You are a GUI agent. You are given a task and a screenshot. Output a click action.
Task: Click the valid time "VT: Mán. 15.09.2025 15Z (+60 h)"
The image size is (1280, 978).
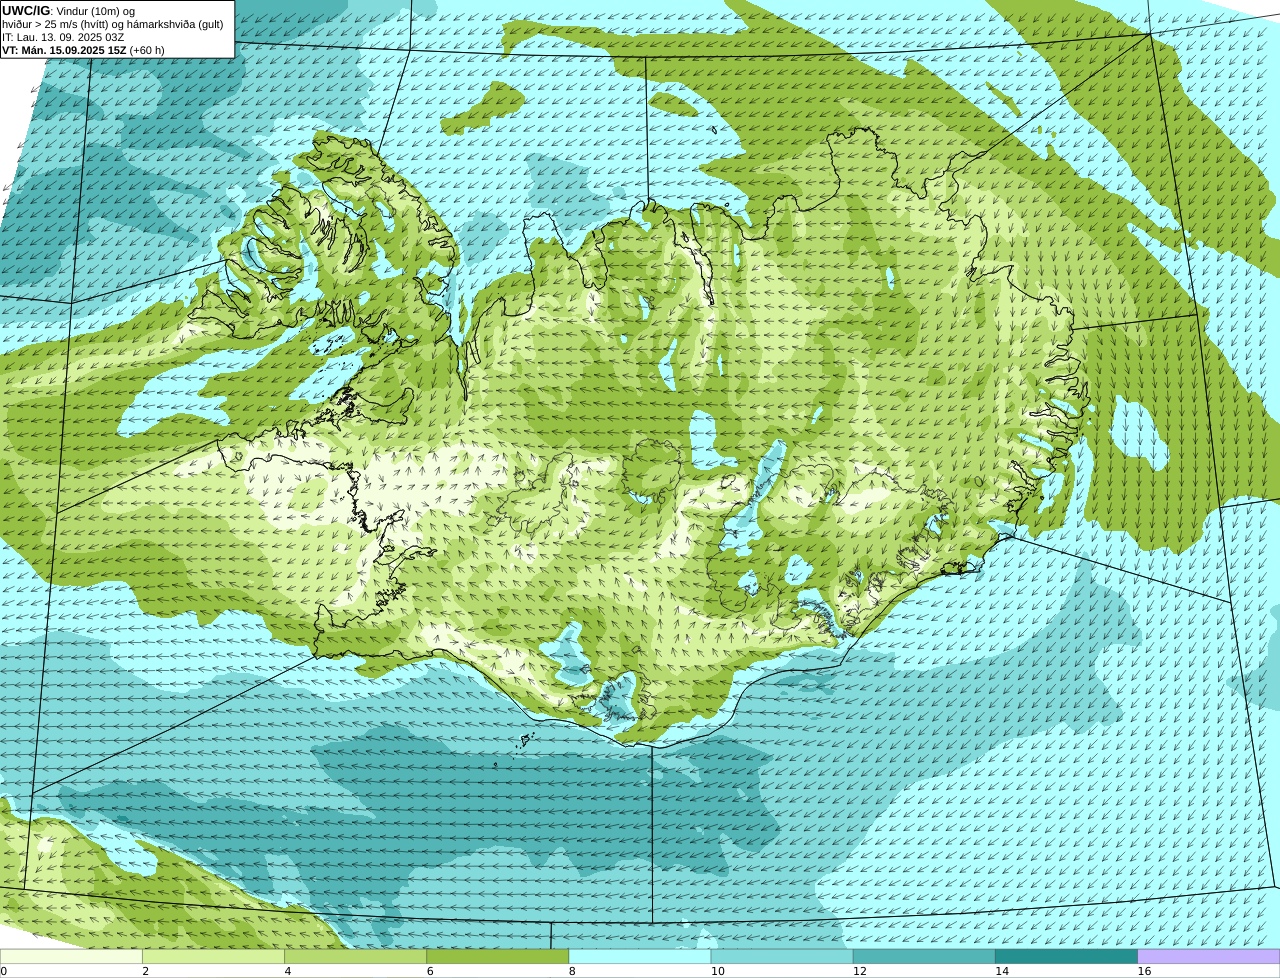click(83, 49)
